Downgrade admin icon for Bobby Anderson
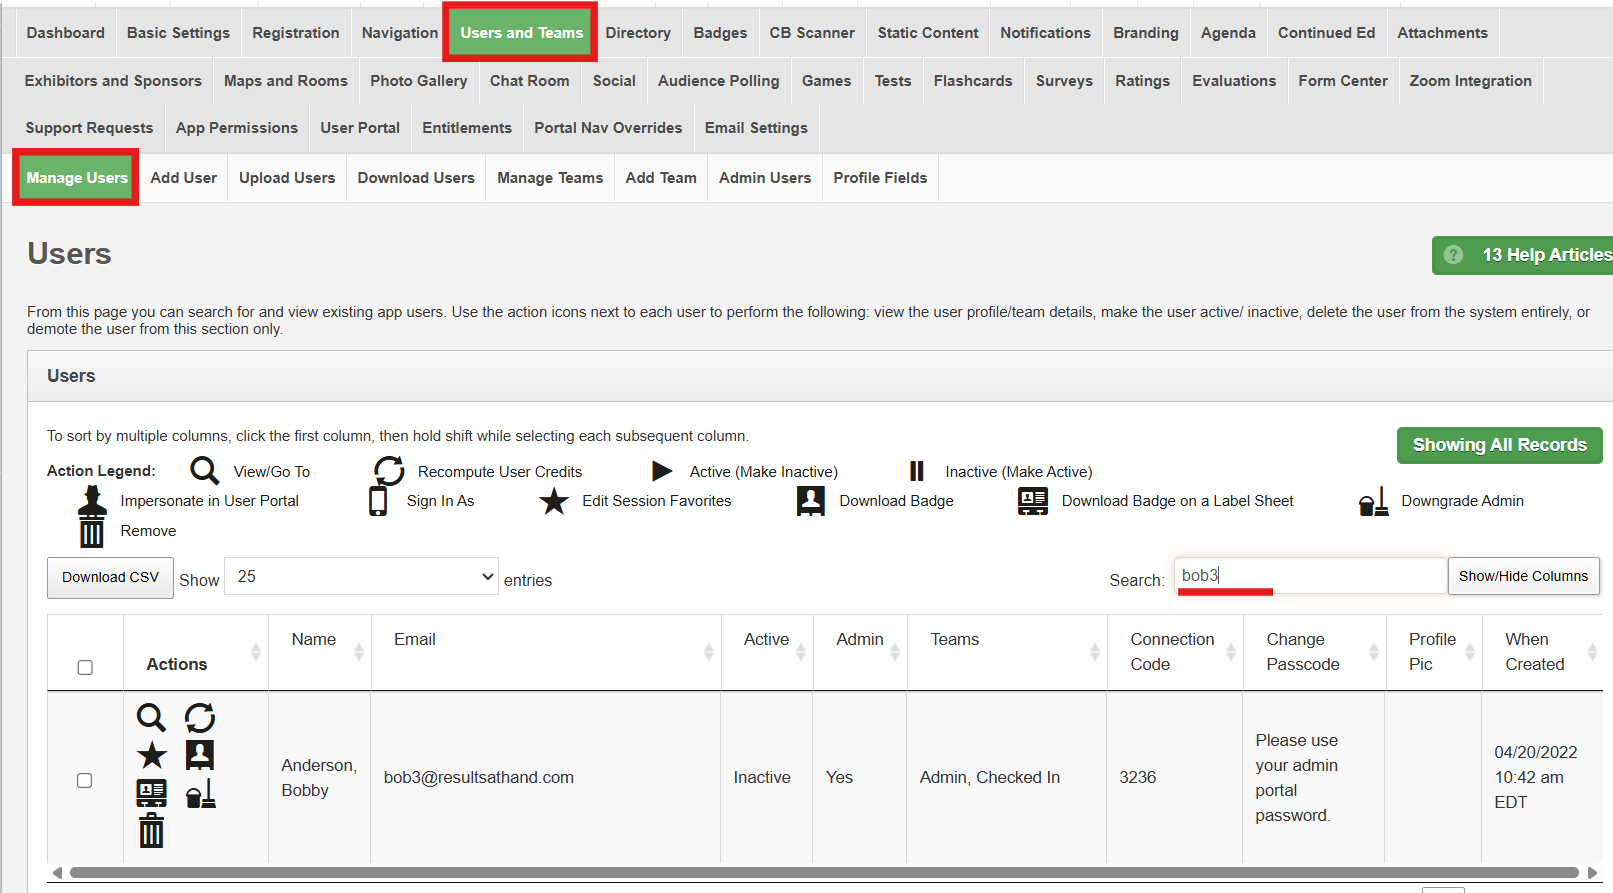 click(x=200, y=793)
